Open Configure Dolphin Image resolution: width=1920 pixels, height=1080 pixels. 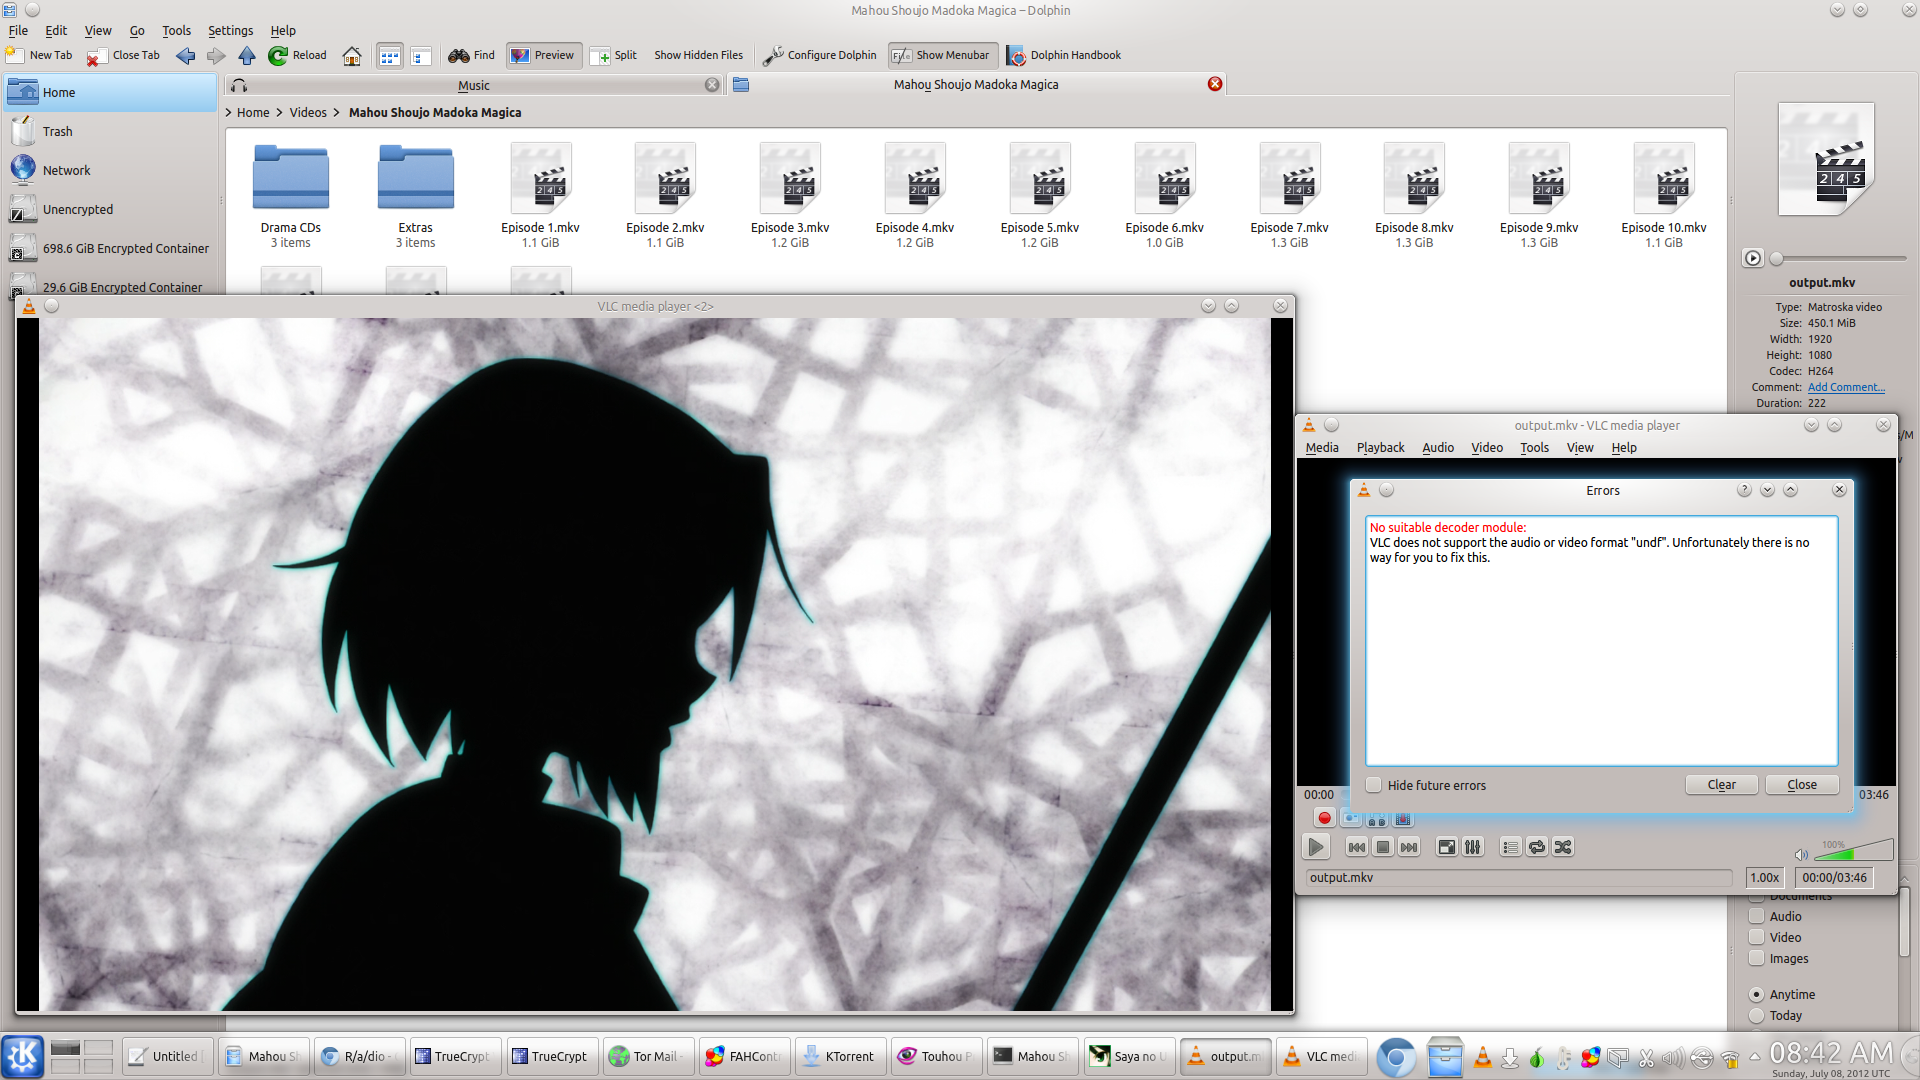819,55
